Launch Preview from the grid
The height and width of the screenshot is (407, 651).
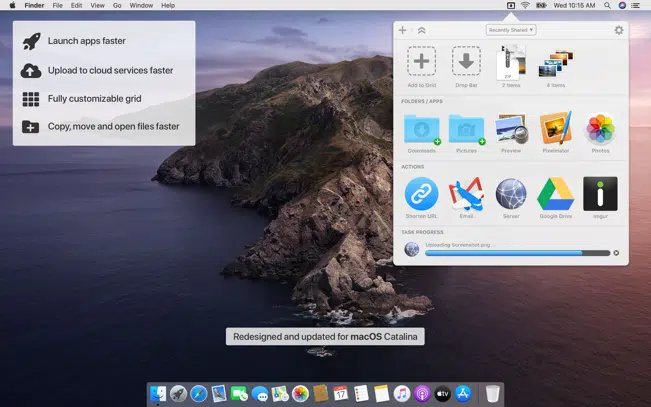pyautogui.click(x=511, y=129)
